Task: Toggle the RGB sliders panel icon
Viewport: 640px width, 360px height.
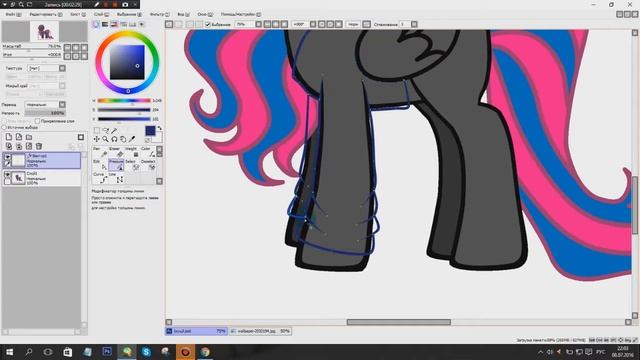Action: [105, 24]
